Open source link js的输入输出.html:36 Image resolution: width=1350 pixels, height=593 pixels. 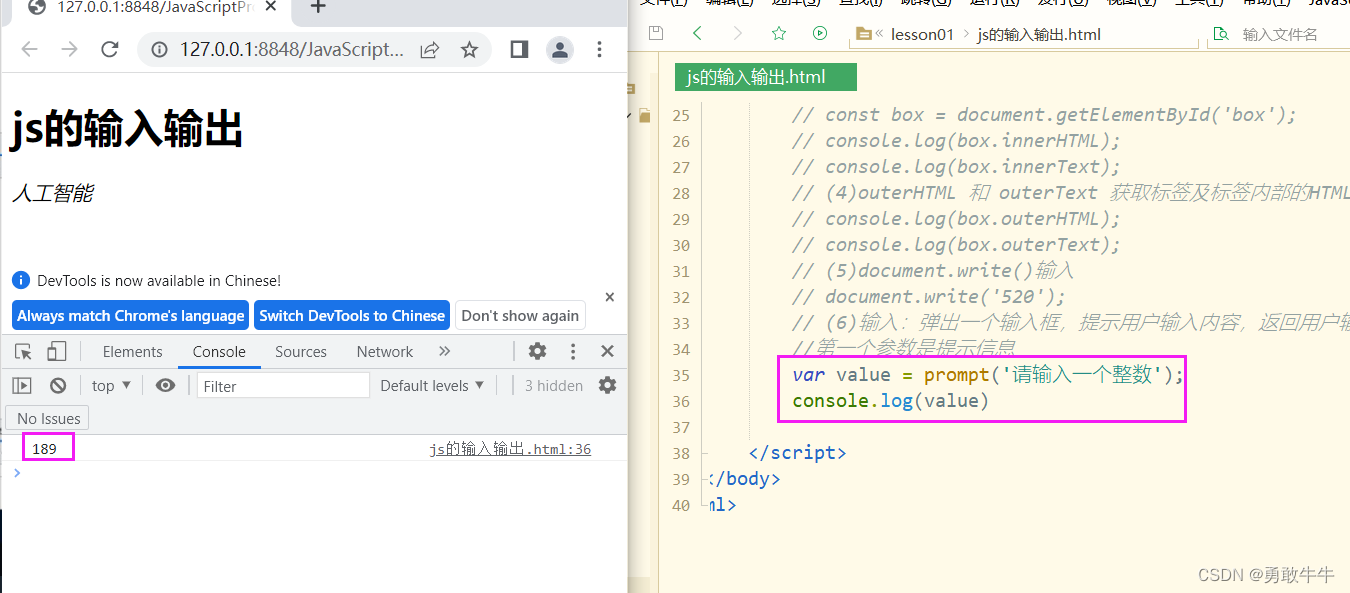pyautogui.click(x=510, y=449)
